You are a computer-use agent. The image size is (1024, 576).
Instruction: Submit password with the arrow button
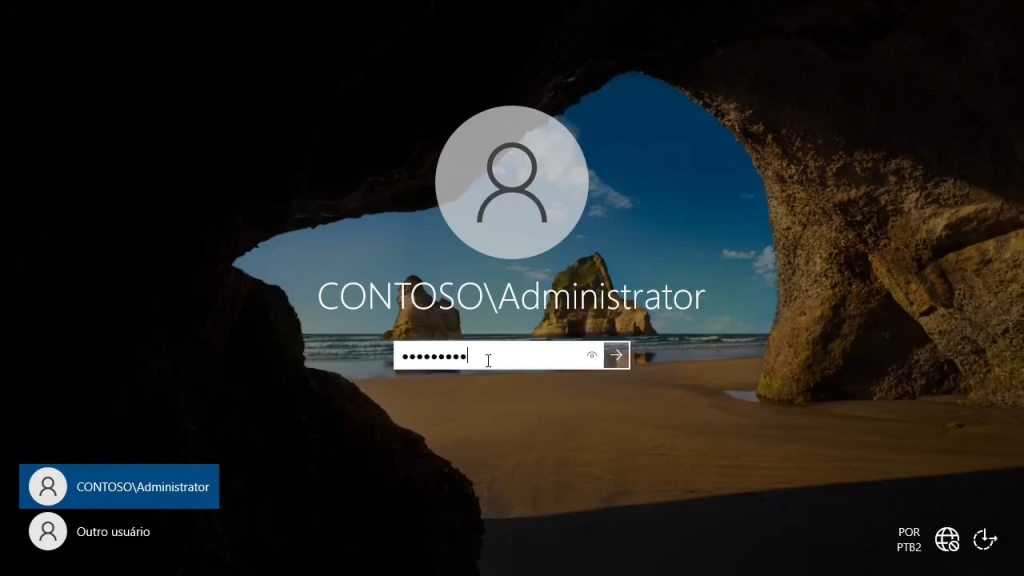tap(616, 355)
